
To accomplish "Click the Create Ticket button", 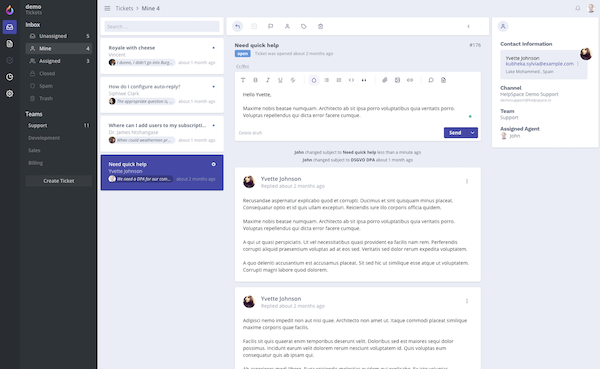I will pos(59,181).
